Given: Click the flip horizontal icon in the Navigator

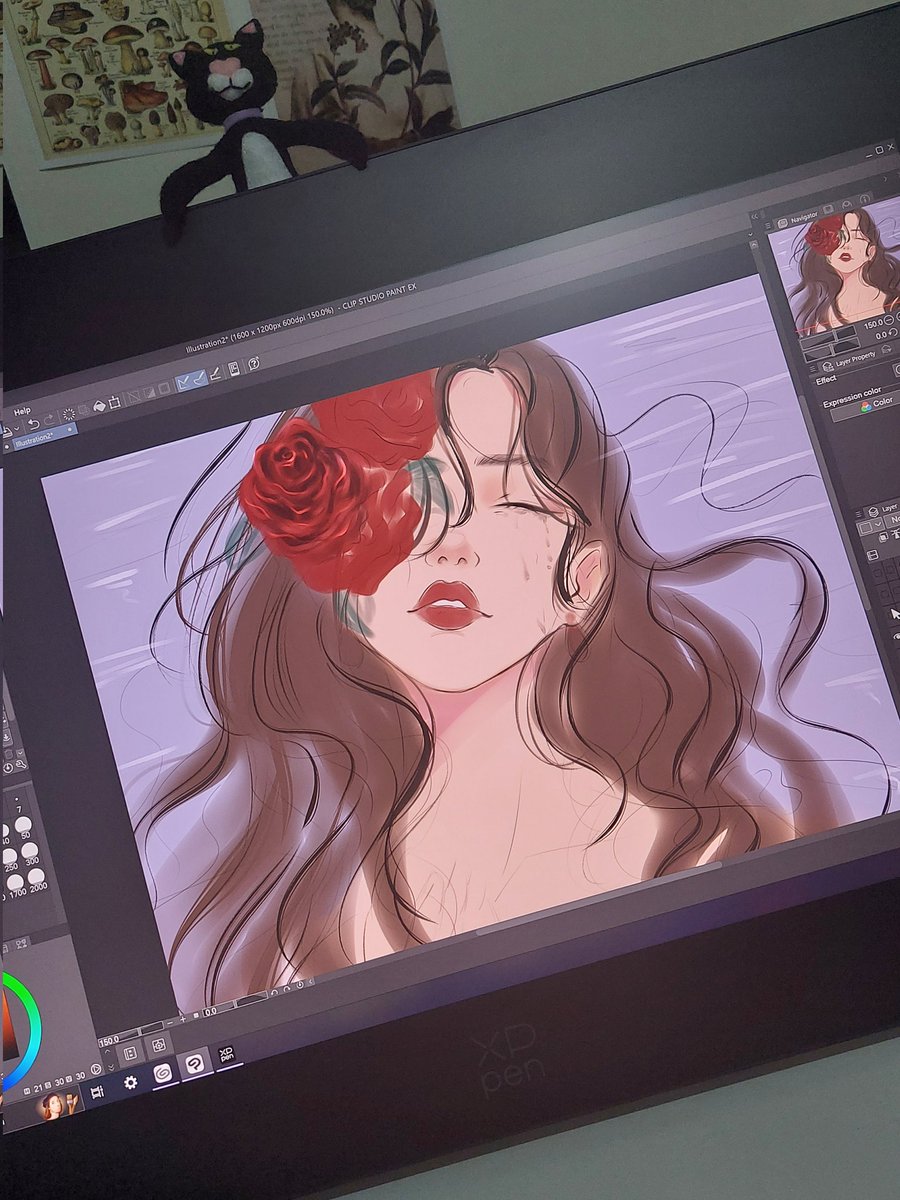Looking at the screenshot, I should click(885, 349).
